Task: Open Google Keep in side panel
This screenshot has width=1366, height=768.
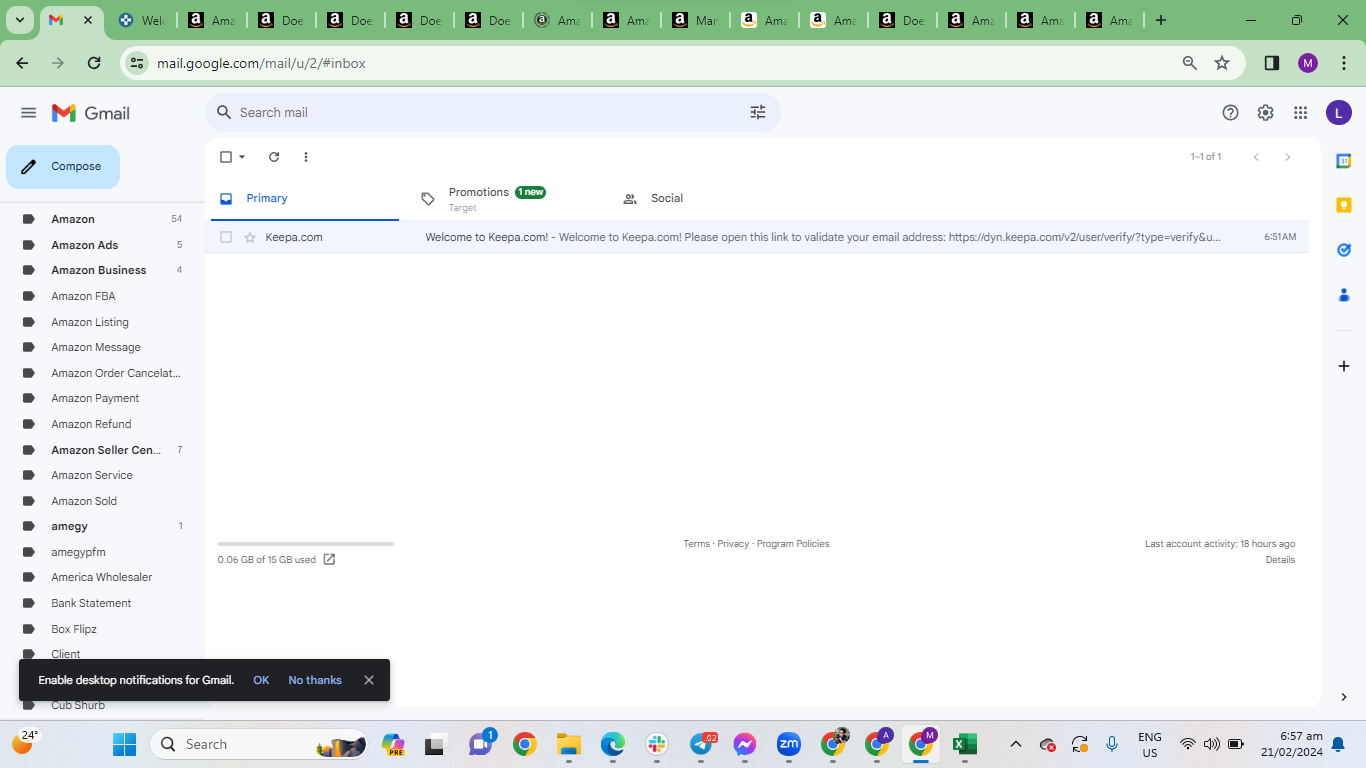Action: coord(1344,205)
